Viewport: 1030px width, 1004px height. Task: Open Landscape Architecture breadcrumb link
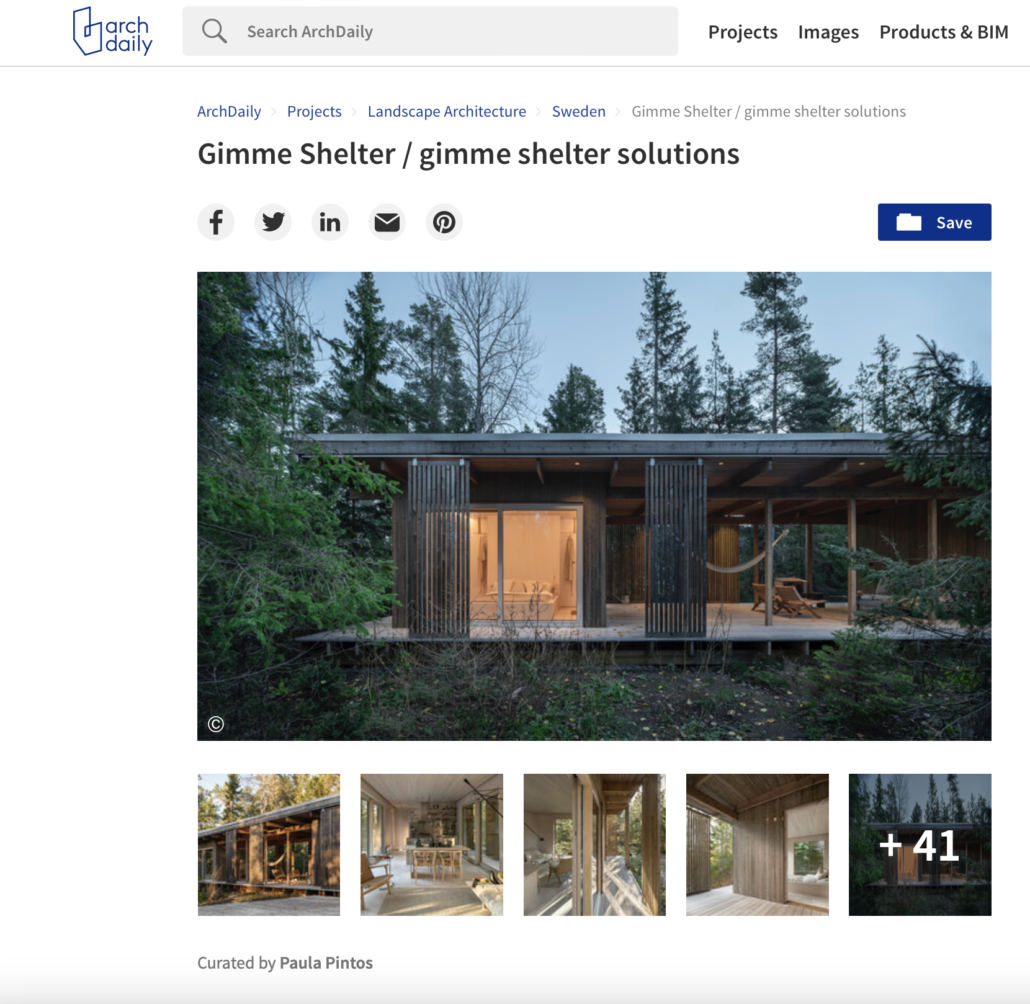coord(447,112)
